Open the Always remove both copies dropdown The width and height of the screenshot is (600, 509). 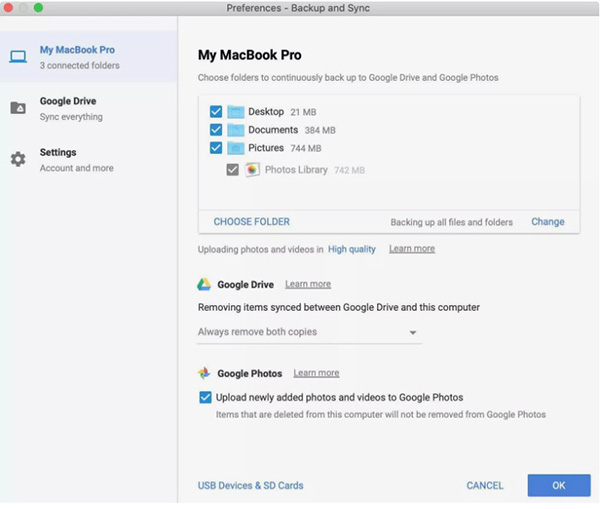click(309, 332)
